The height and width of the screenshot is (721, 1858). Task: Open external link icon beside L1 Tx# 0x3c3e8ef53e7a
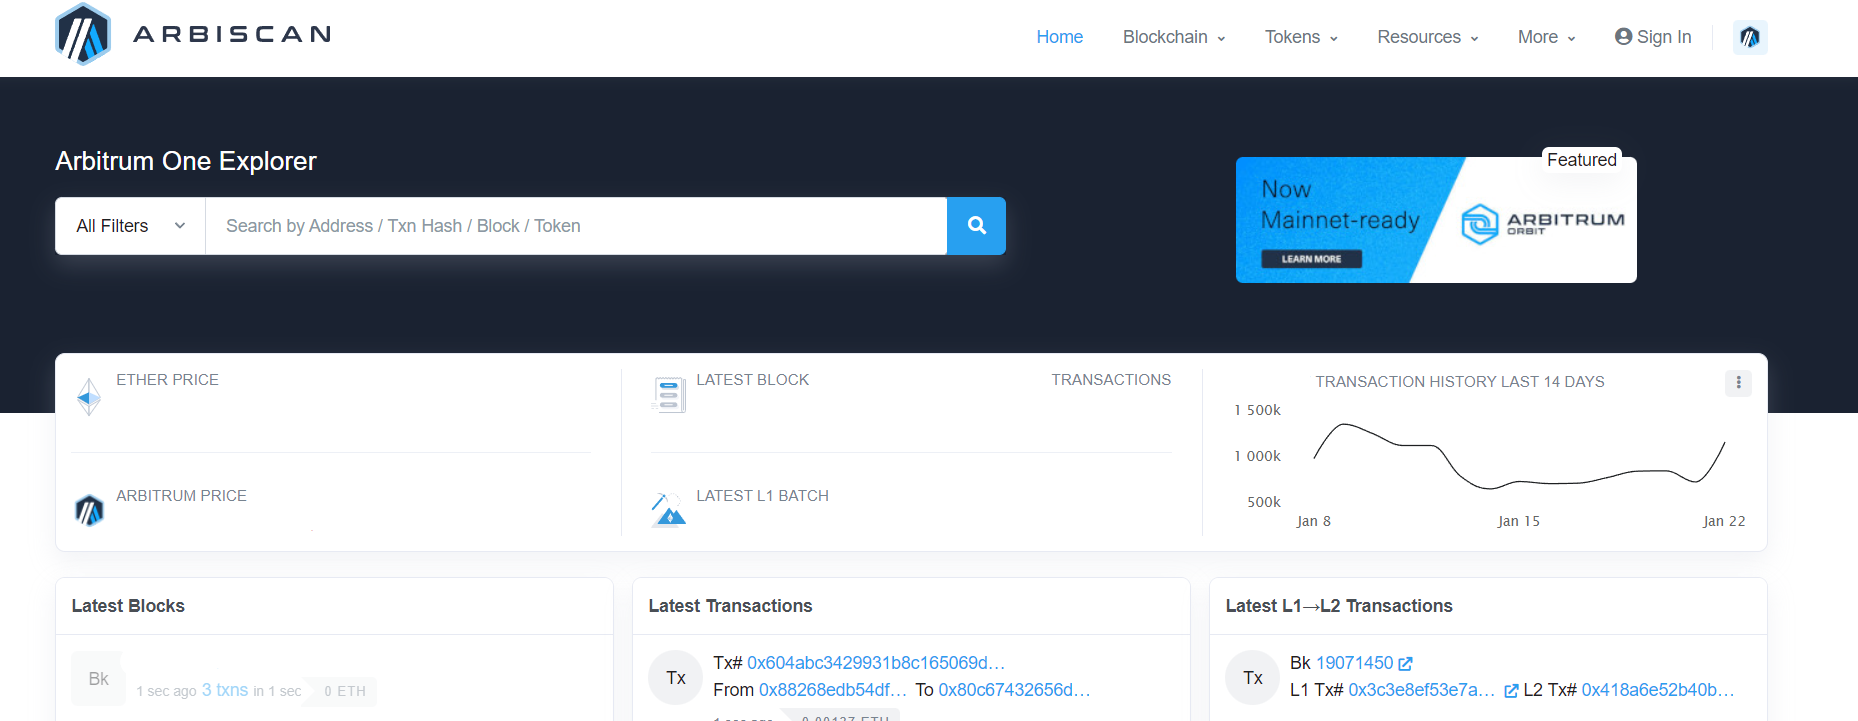pos(1511,691)
